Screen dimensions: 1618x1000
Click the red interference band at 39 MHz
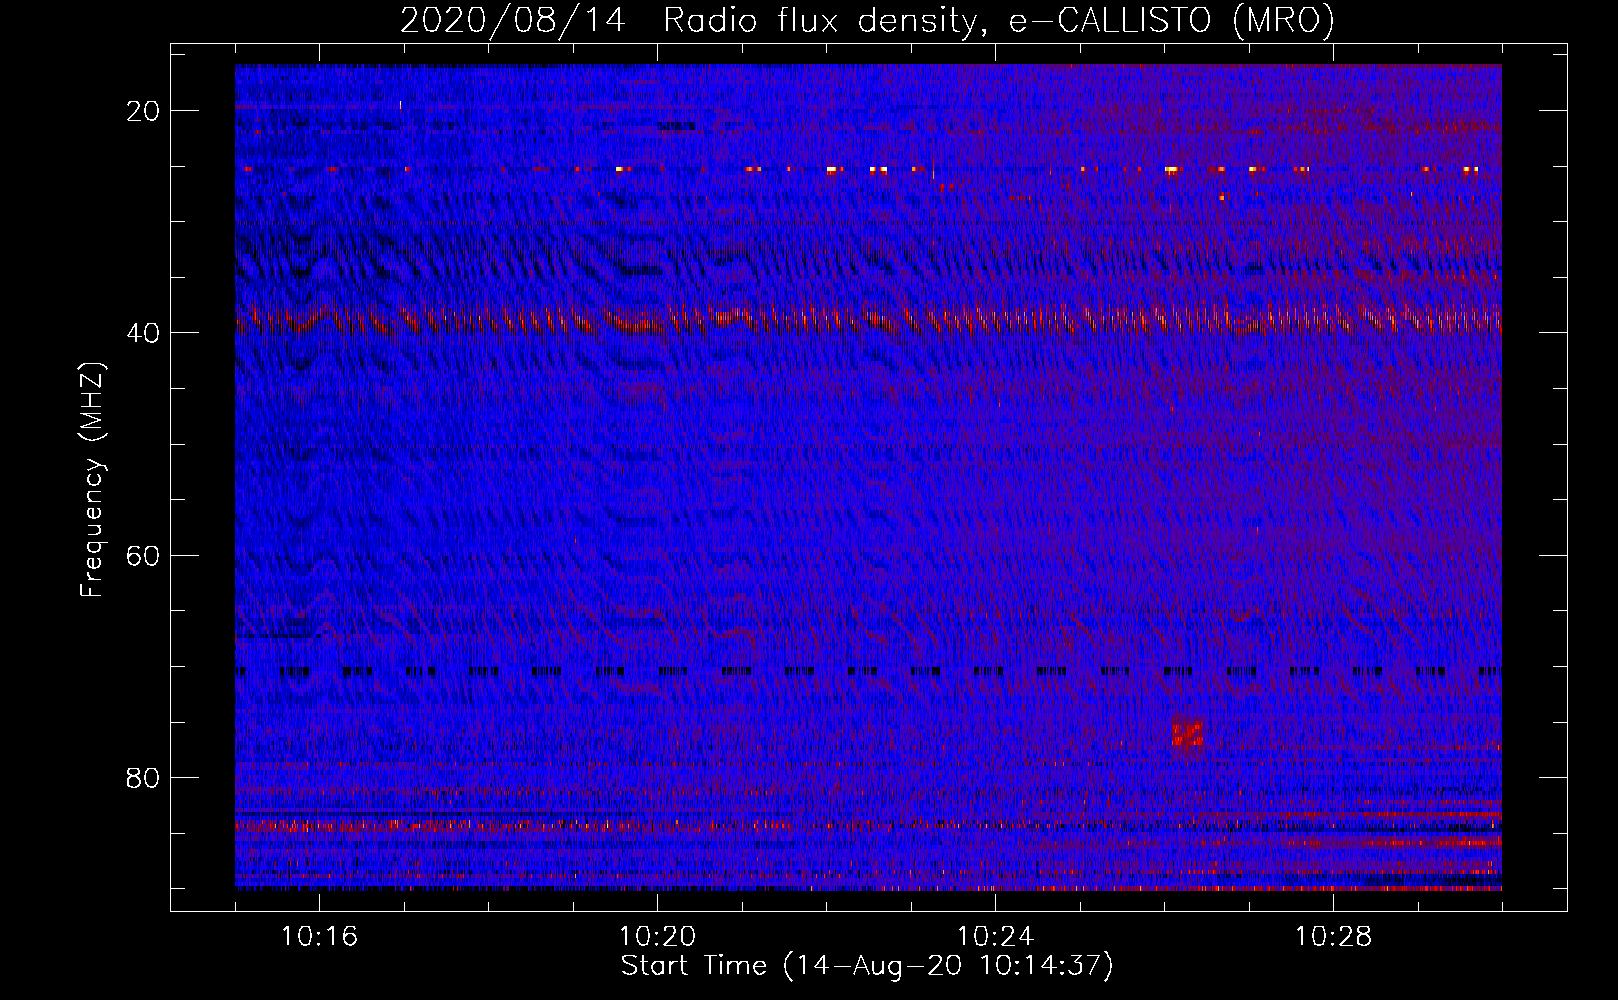point(868,320)
